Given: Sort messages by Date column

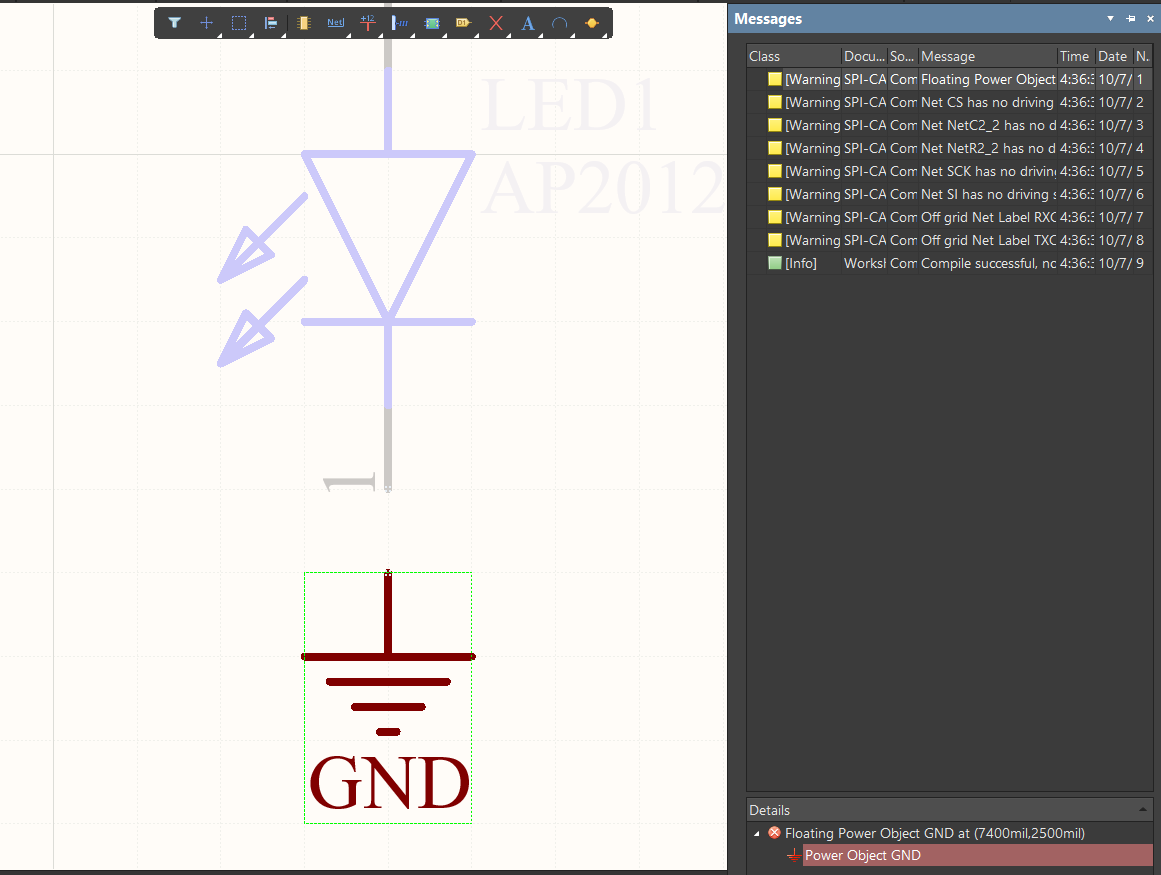Looking at the screenshot, I should (x=1114, y=56).
